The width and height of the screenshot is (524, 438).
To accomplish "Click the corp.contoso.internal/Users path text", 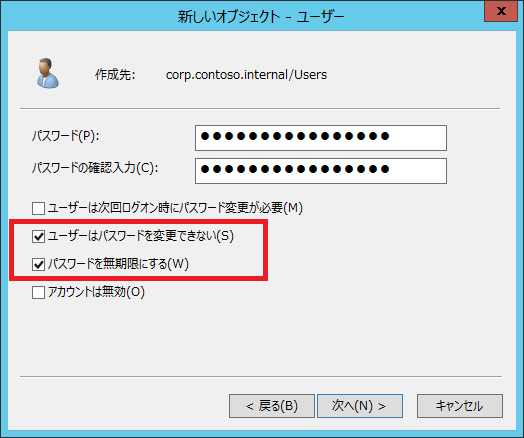I will [x=246, y=75].
